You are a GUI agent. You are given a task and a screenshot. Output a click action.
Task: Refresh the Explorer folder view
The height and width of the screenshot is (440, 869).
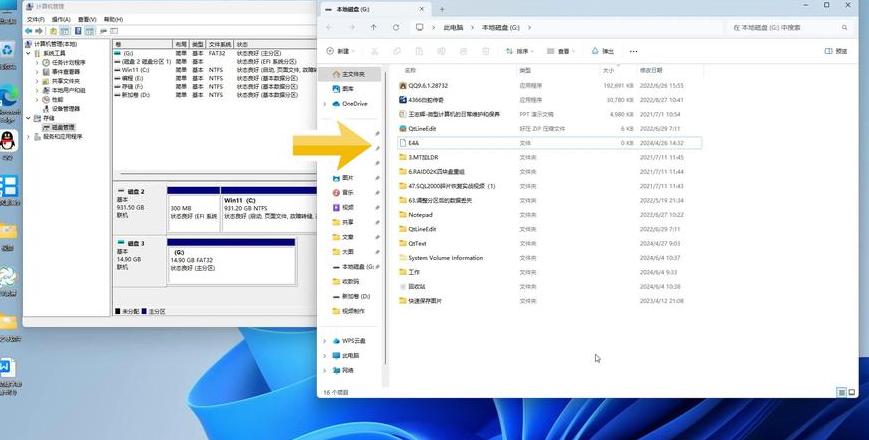tap(396, 27)
